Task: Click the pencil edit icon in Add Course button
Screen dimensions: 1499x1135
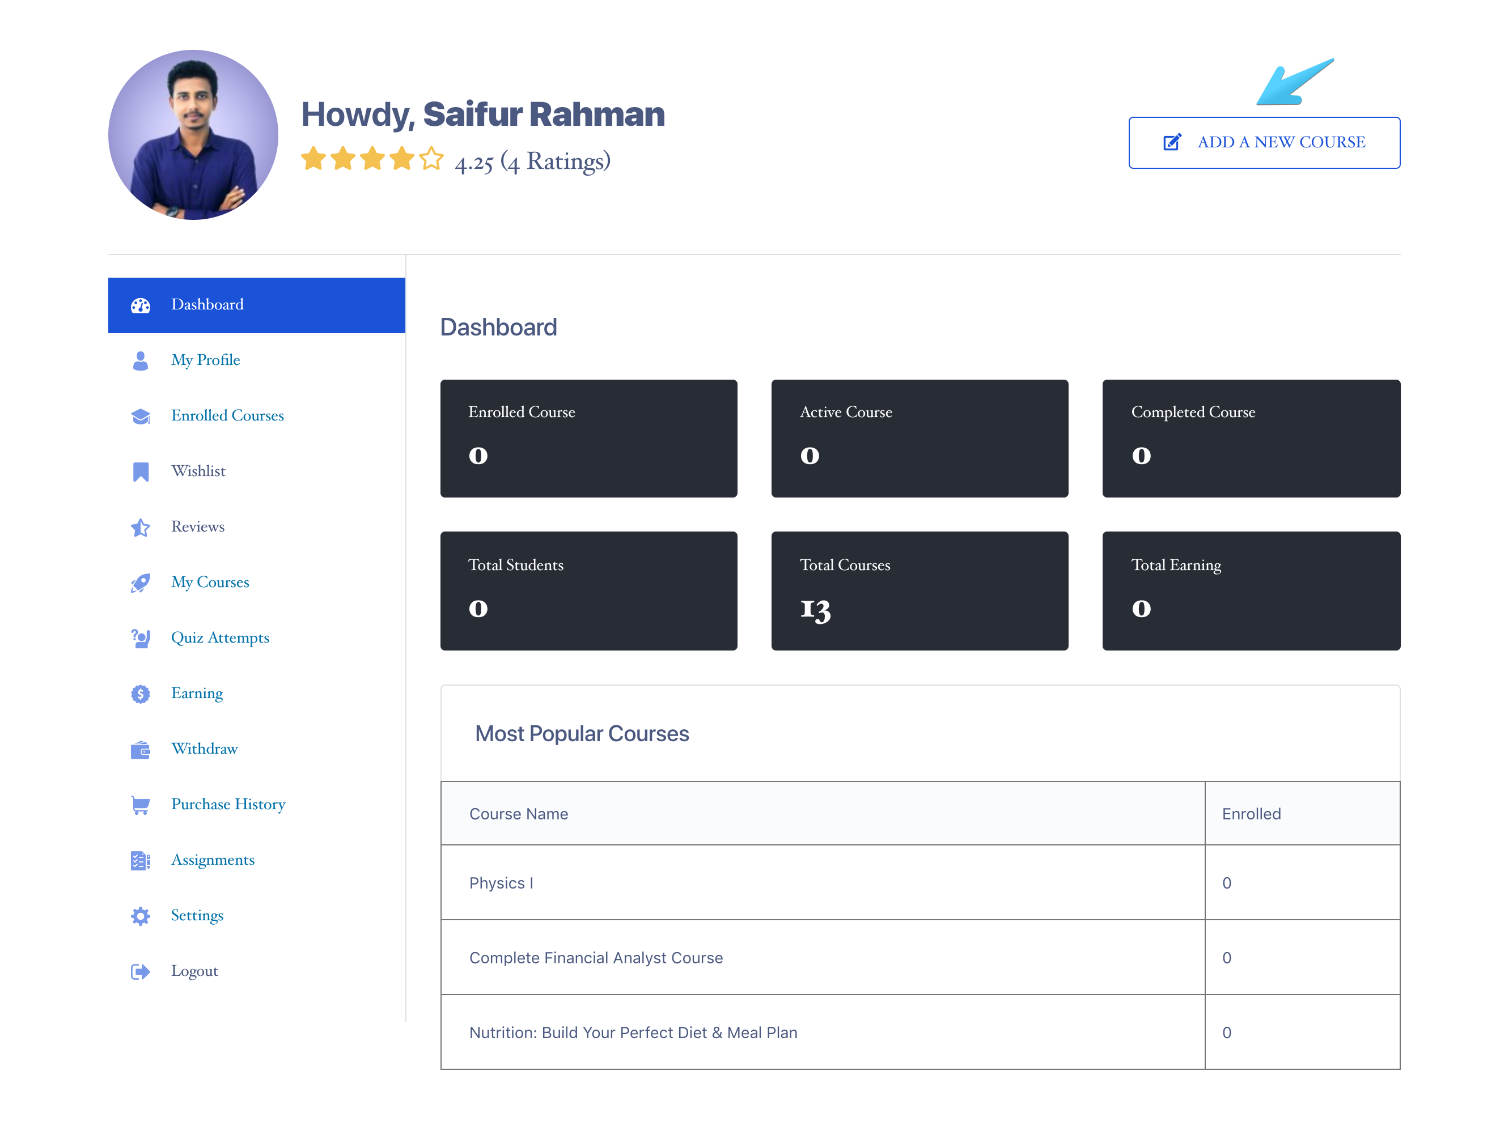Action: click(1173, 142)
